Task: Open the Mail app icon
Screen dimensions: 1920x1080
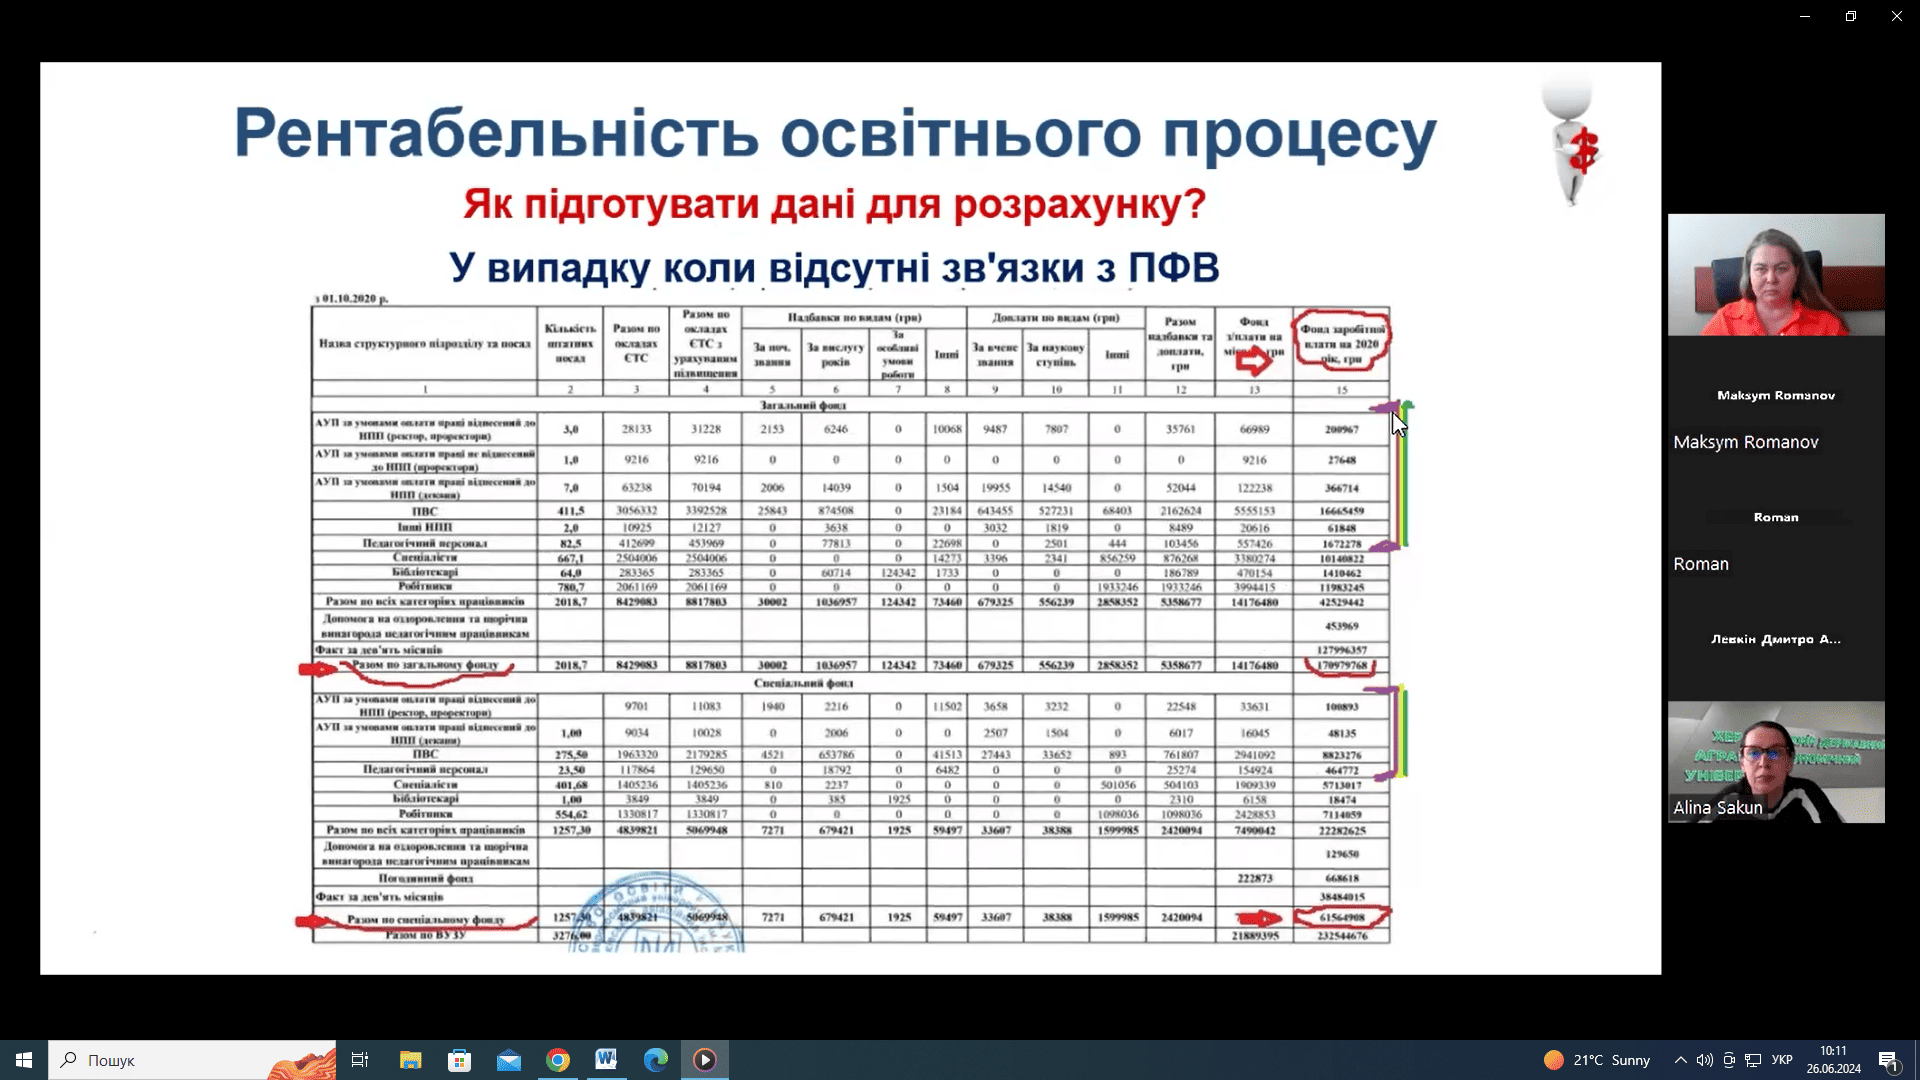Action: 508,1060
